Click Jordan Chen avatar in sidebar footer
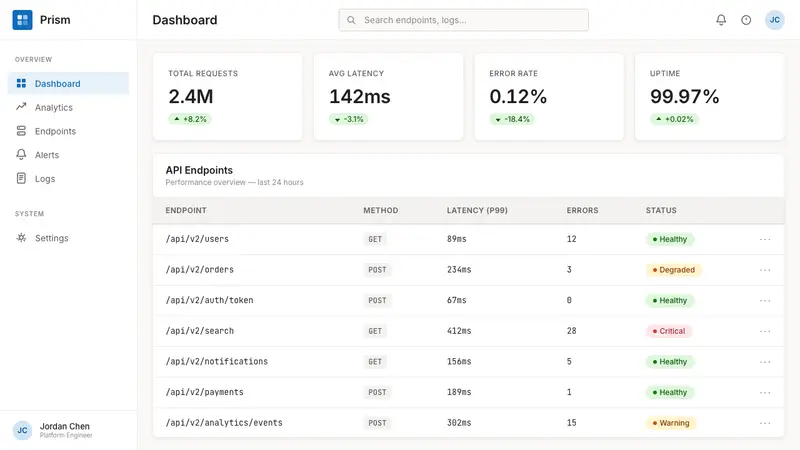This screenshot has width=800, height=450. (22, 430)
